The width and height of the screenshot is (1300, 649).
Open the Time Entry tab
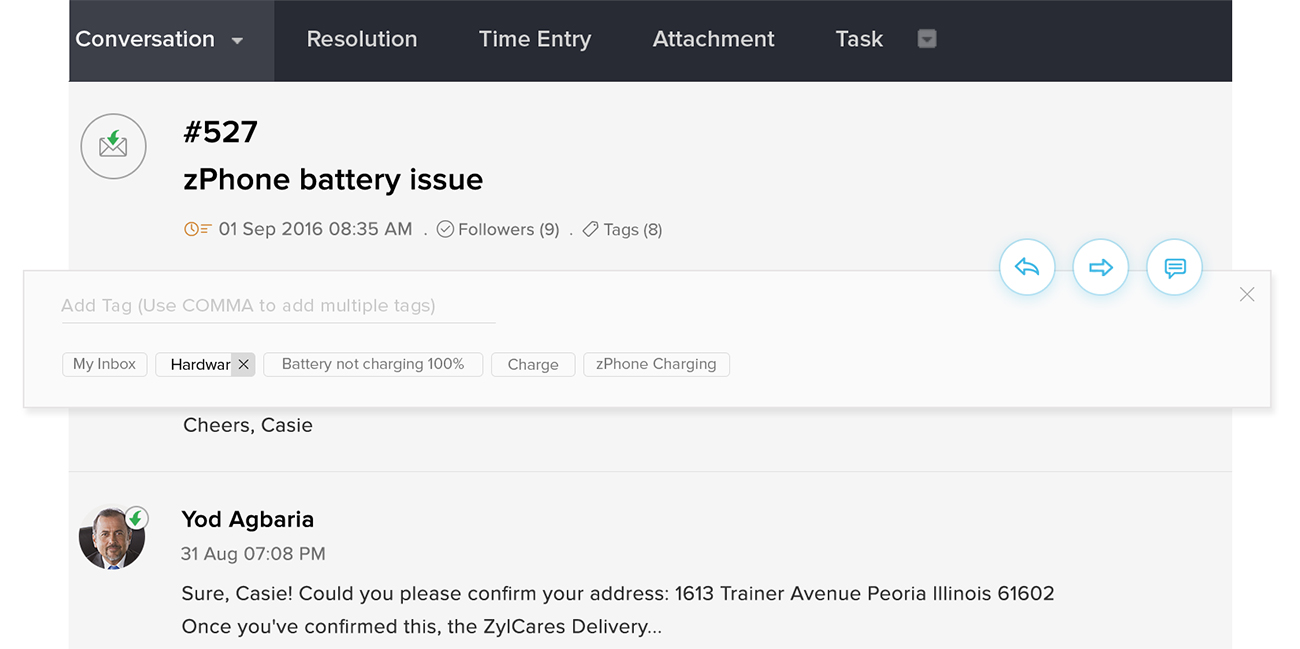pos(534,39)
